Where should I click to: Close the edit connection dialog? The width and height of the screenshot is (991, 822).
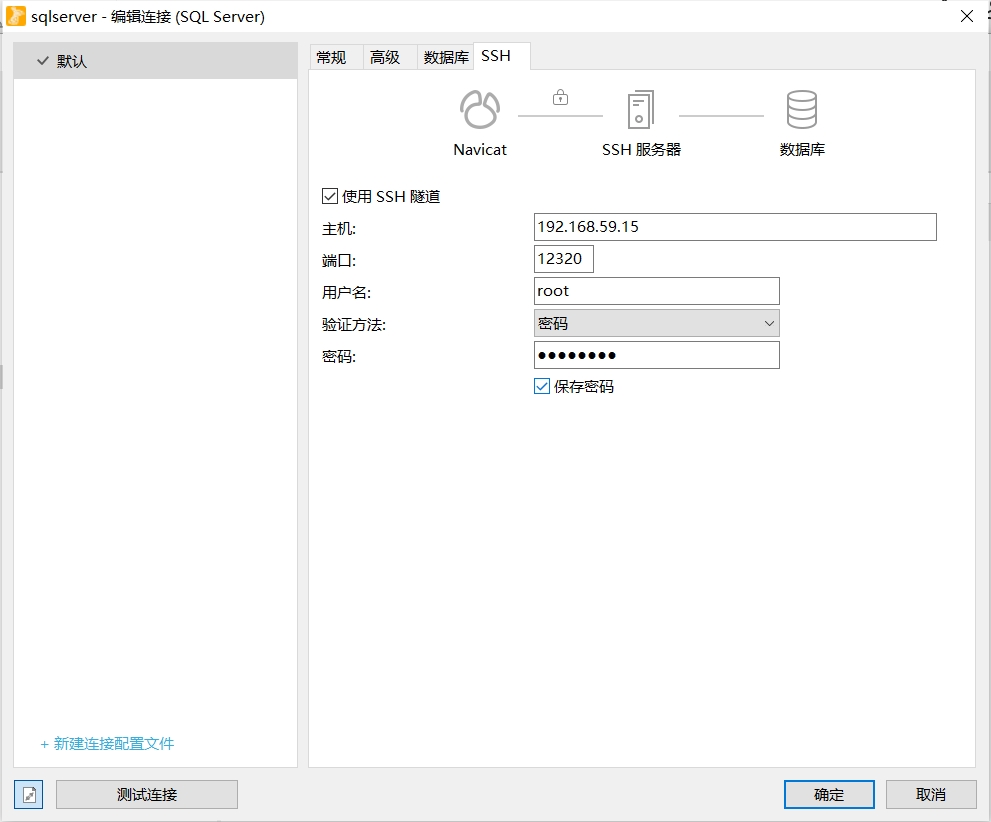pos(966,16)
